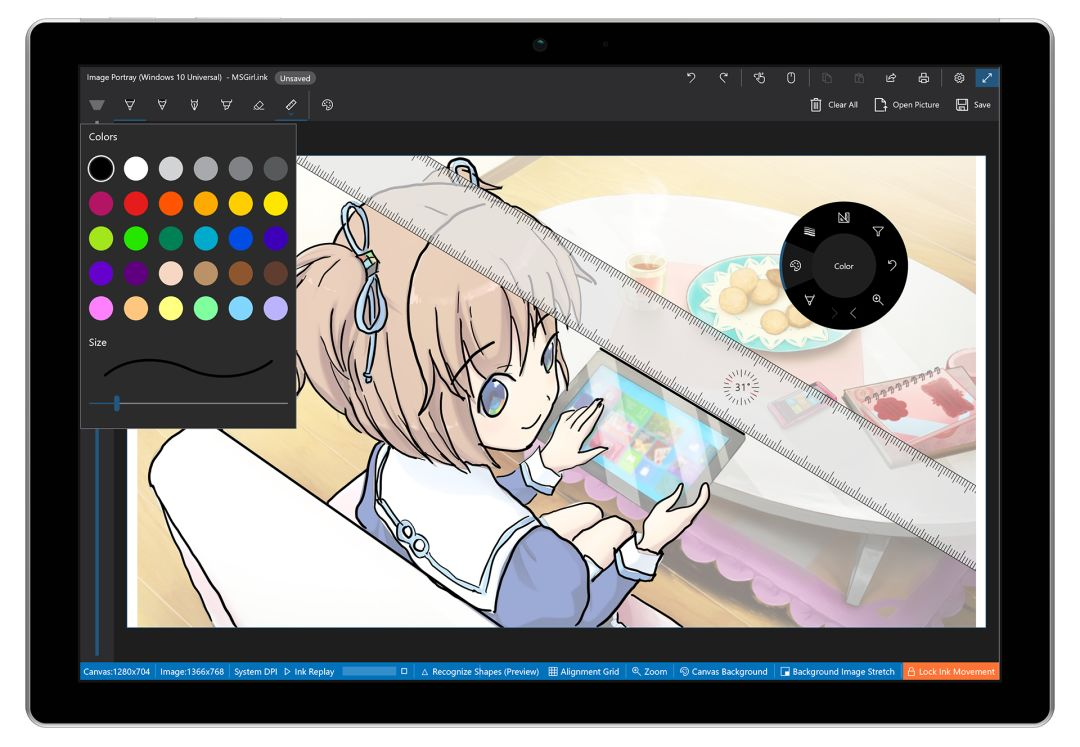The height and width of the screenshot is (747, 1080).
Task: Open the color palette icon in toolbar
Action: (x=327, y=105)
